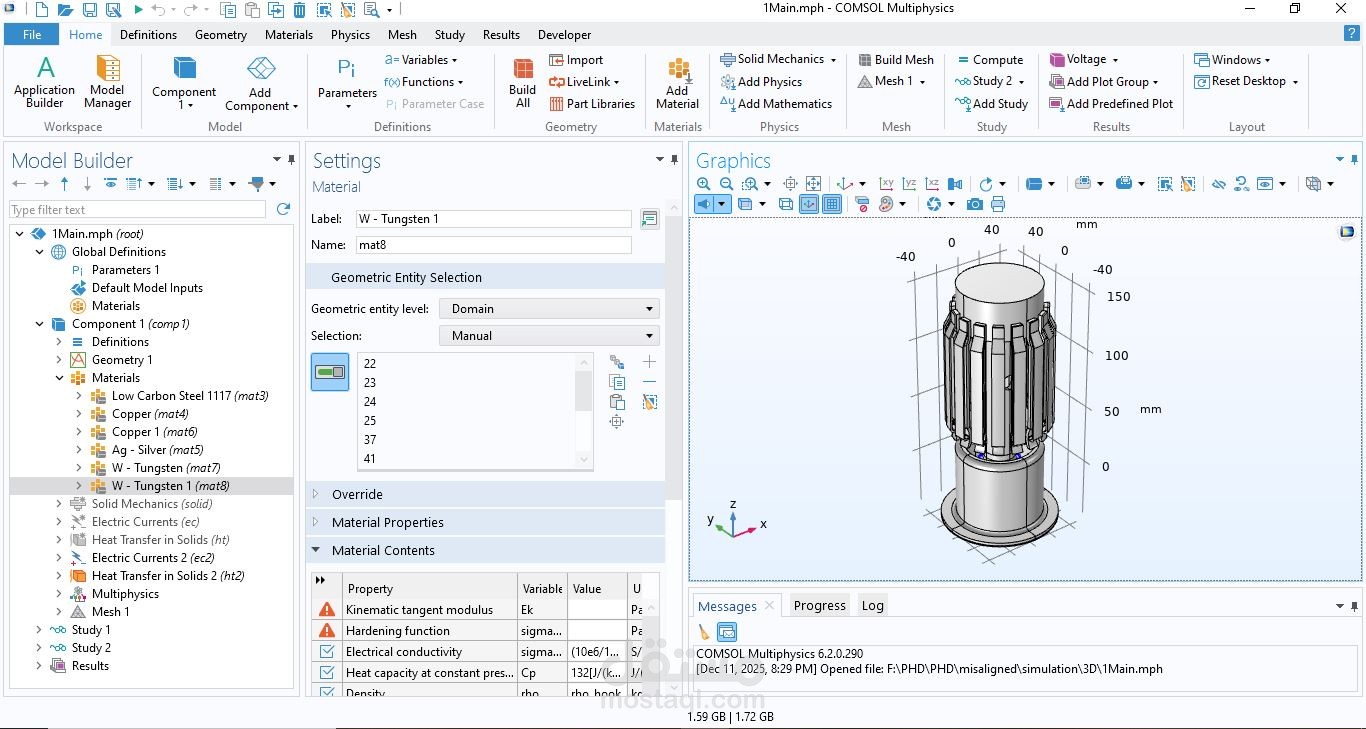Open the Windows layout dropdown
The height and width of the screenshot is (729, 1366).
click(1232, 59)
